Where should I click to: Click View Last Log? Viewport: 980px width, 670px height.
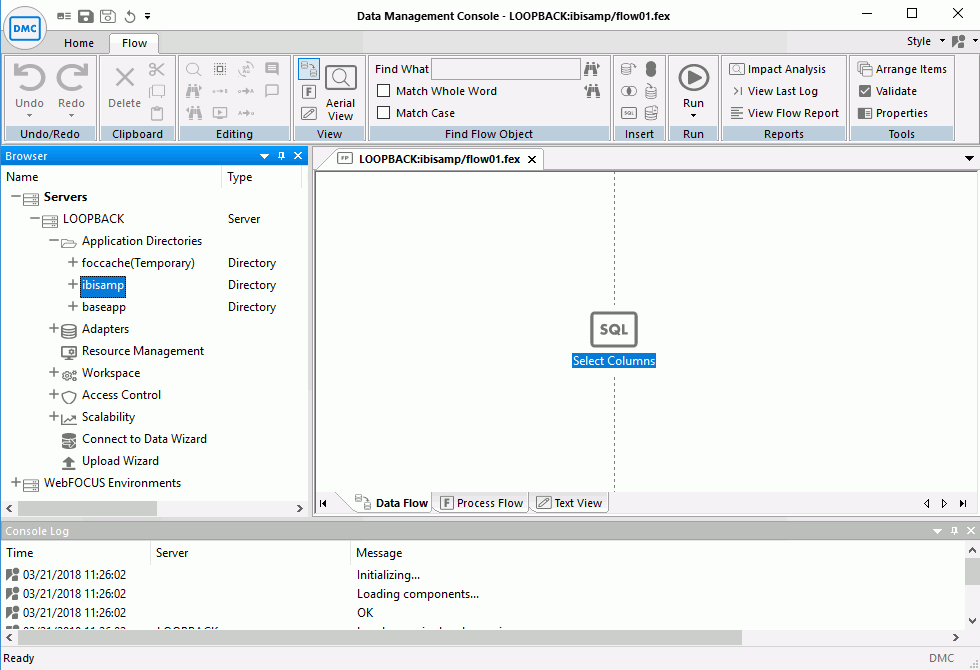[x=775, y=91]
